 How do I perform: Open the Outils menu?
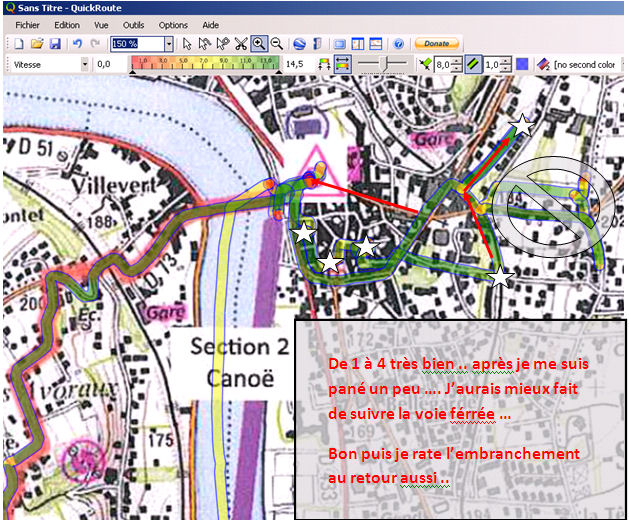tap(133, 24)
